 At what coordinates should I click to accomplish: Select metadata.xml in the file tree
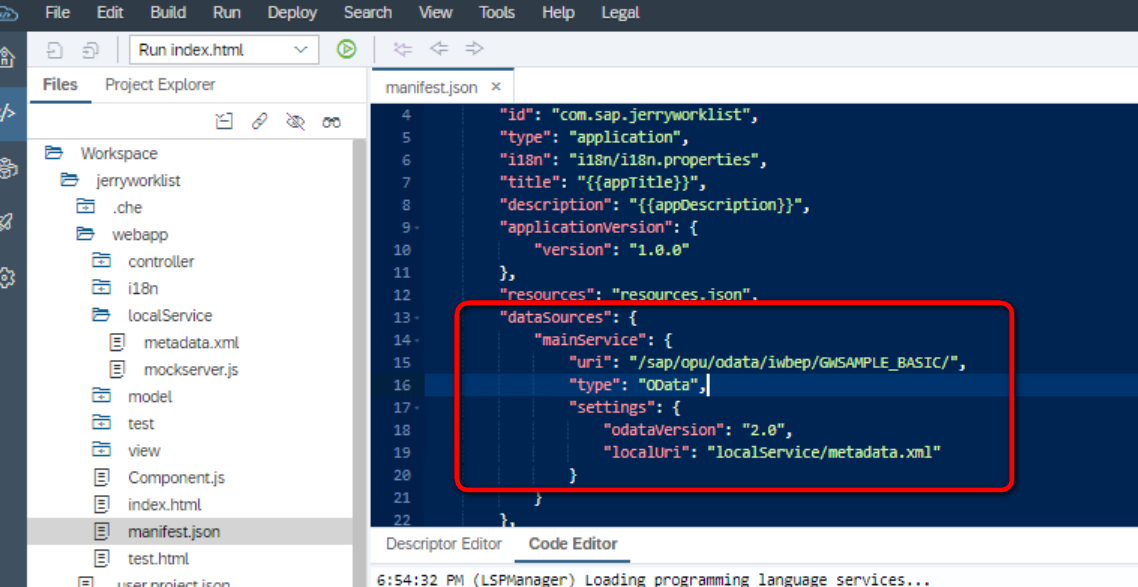[x=191, y=342]
